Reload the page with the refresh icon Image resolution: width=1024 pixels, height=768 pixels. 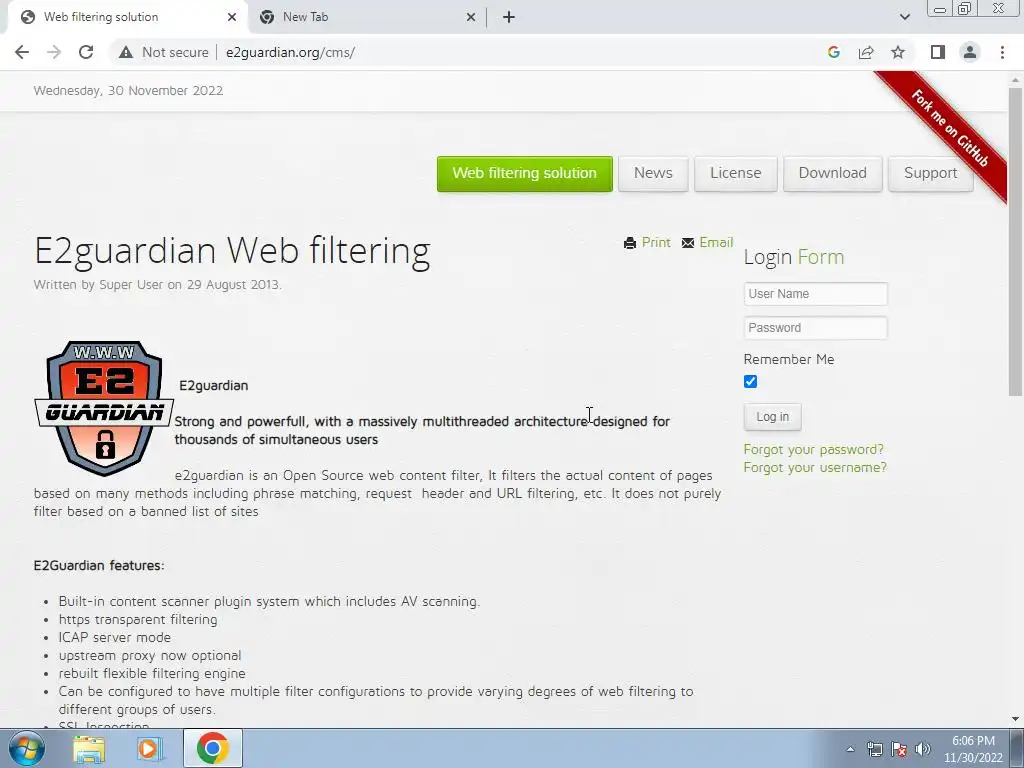tap(86, 52)
